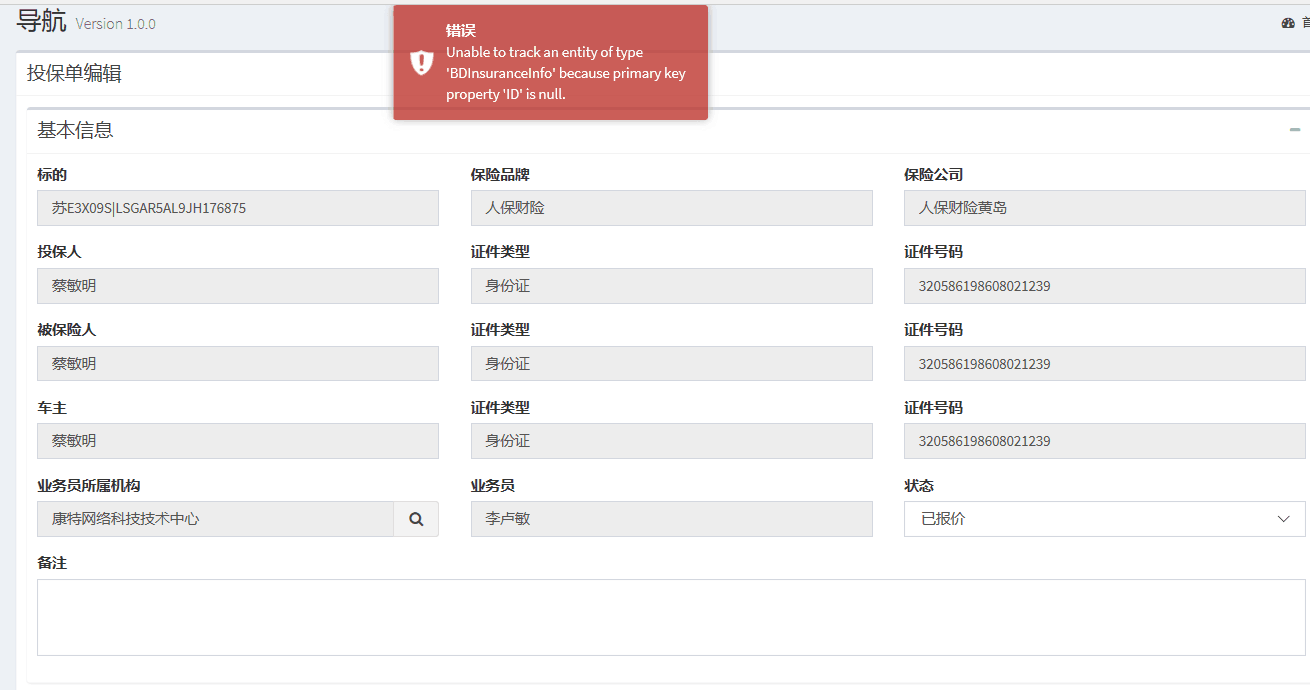Click the 保险公司 field showing 人保财险黄岛
1310x690 pixels.
[1104, 208]
